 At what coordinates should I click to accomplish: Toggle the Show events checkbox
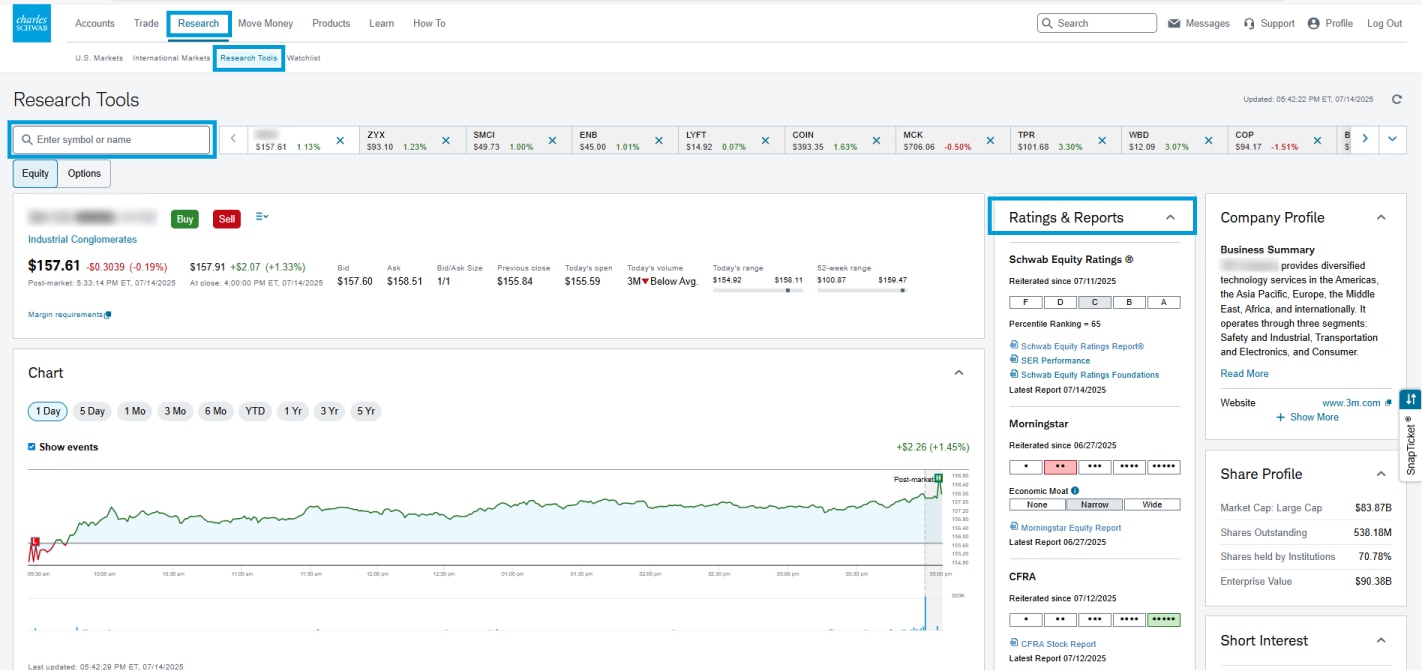click(32, 447)
